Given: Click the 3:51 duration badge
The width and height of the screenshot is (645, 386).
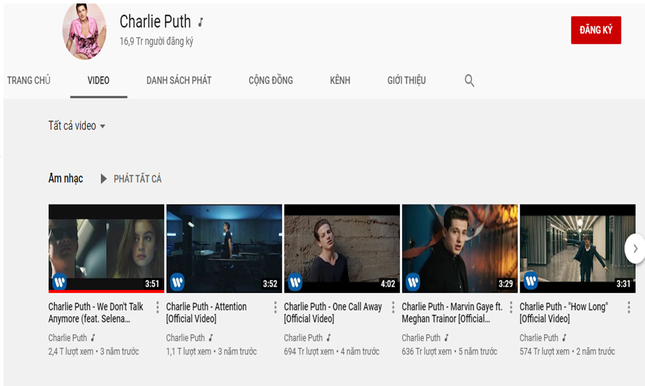Looking at the screenshot, I should coord(152,284).
